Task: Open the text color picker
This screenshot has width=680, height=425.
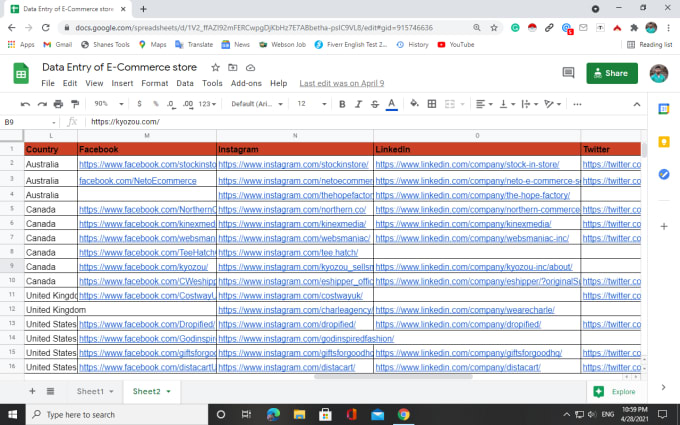Action: click(x=392, y=104)
